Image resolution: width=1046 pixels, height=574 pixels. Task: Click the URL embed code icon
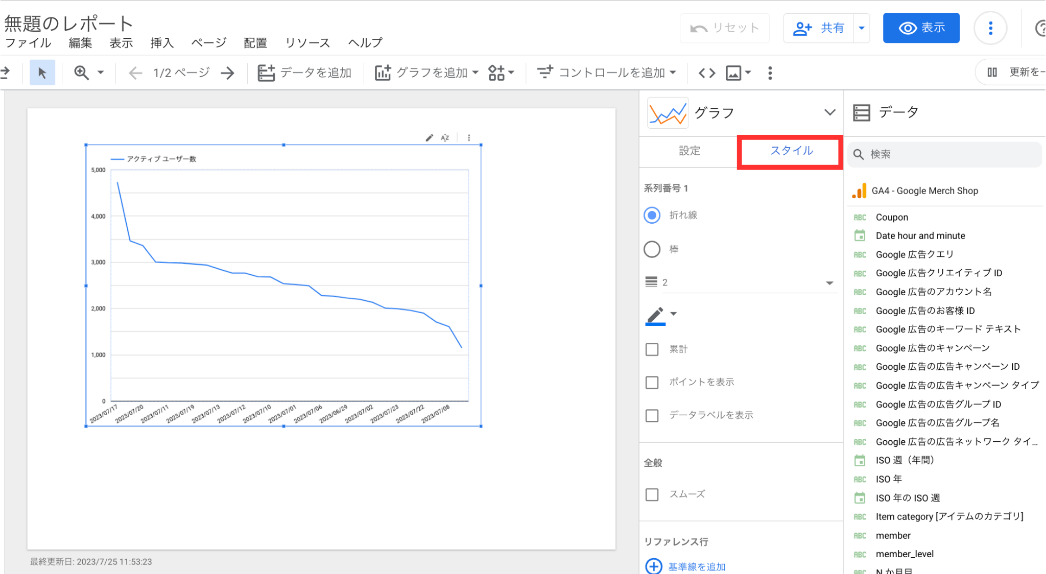[706, 73]
